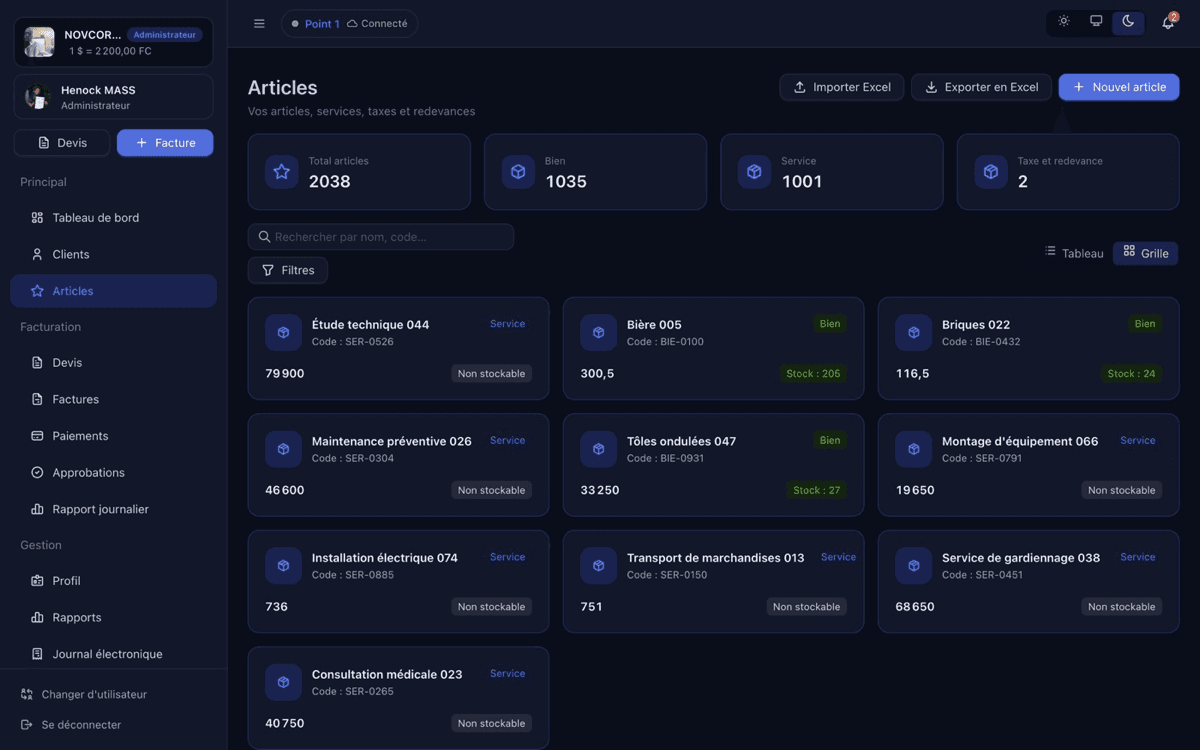Select dark theme moon icon
This screenshot has height=750, width=1200.
coord(1128,22)
